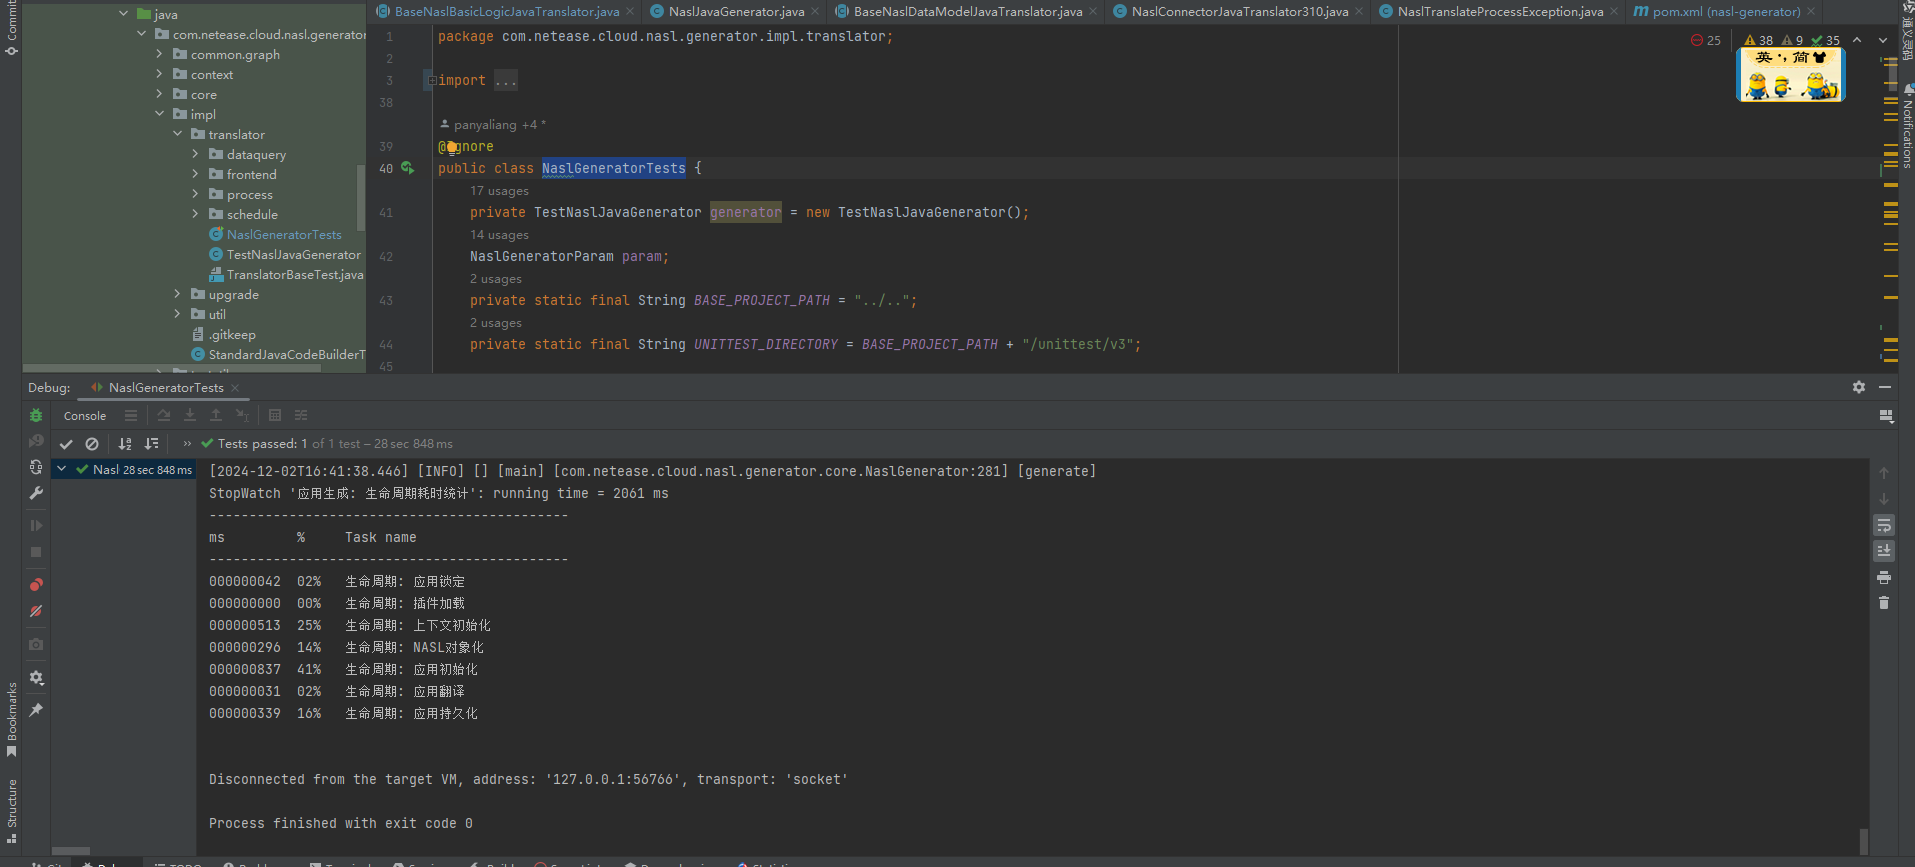Open debugger settings gear in left strip

coord(36,677)
